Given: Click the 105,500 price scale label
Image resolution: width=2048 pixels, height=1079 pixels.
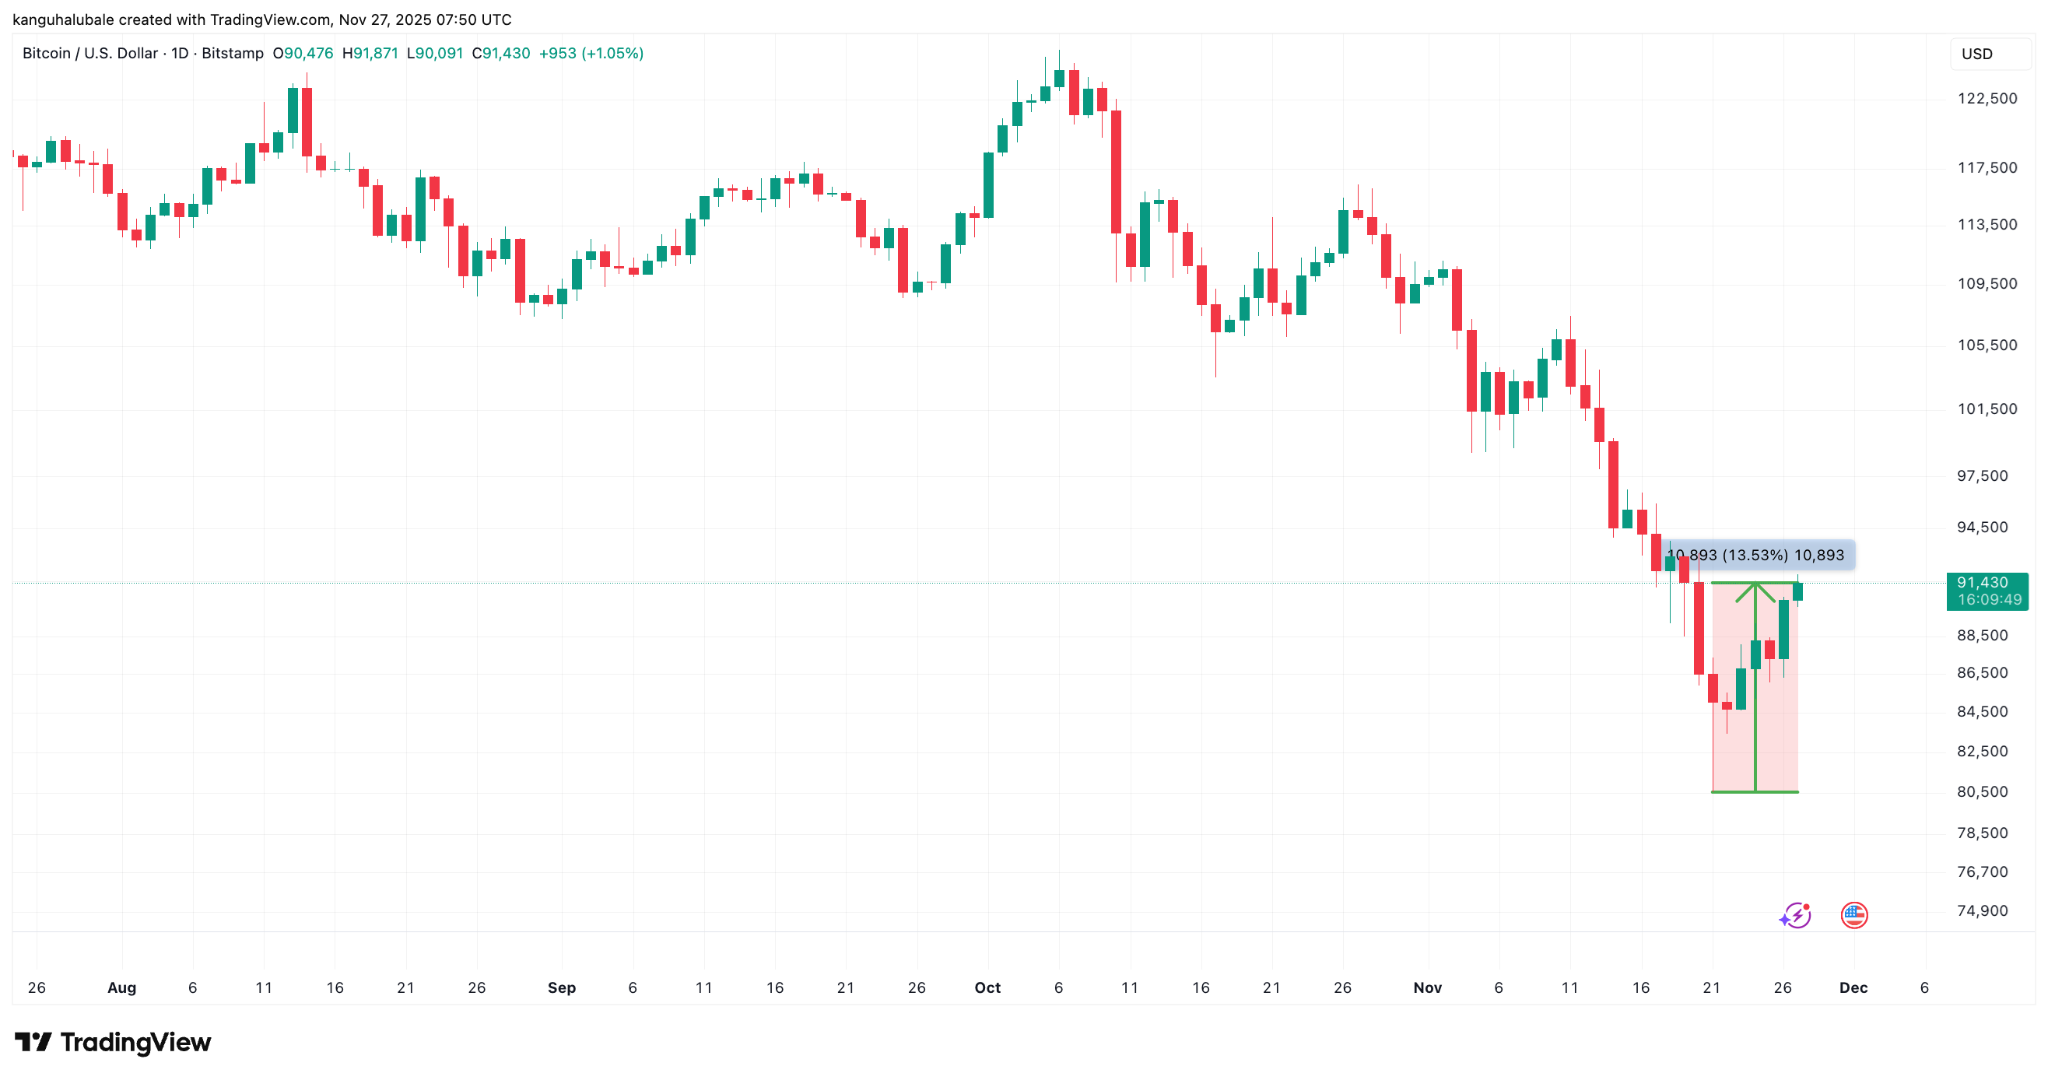Looking at the screenshot, I should (x=1987, y=345).
